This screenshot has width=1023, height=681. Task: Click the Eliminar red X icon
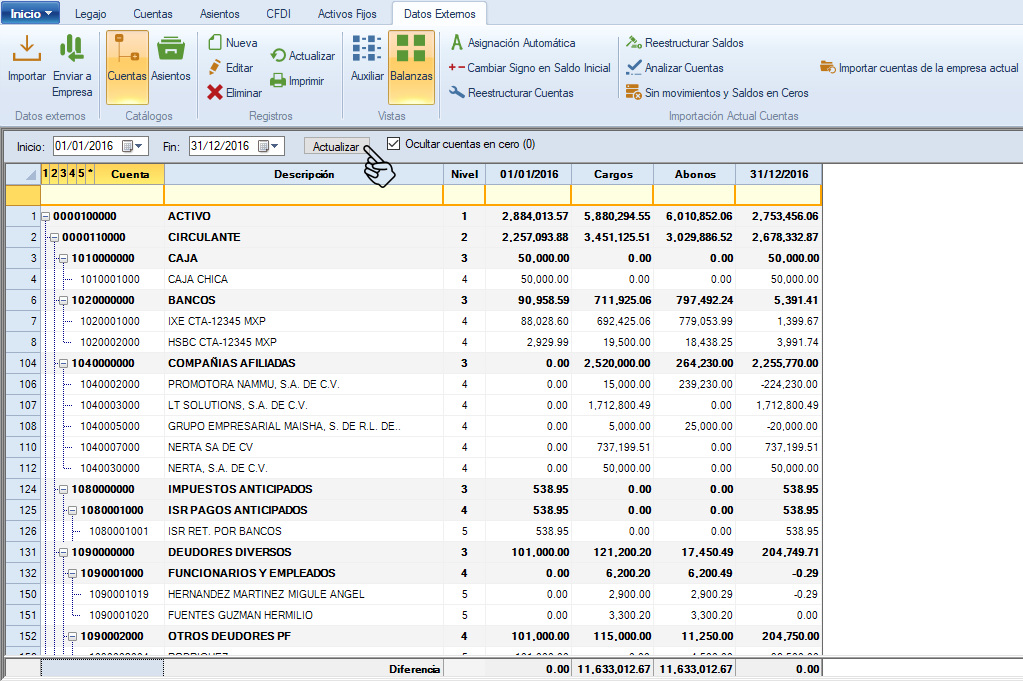pyautogui.click(x=215, y=92)
